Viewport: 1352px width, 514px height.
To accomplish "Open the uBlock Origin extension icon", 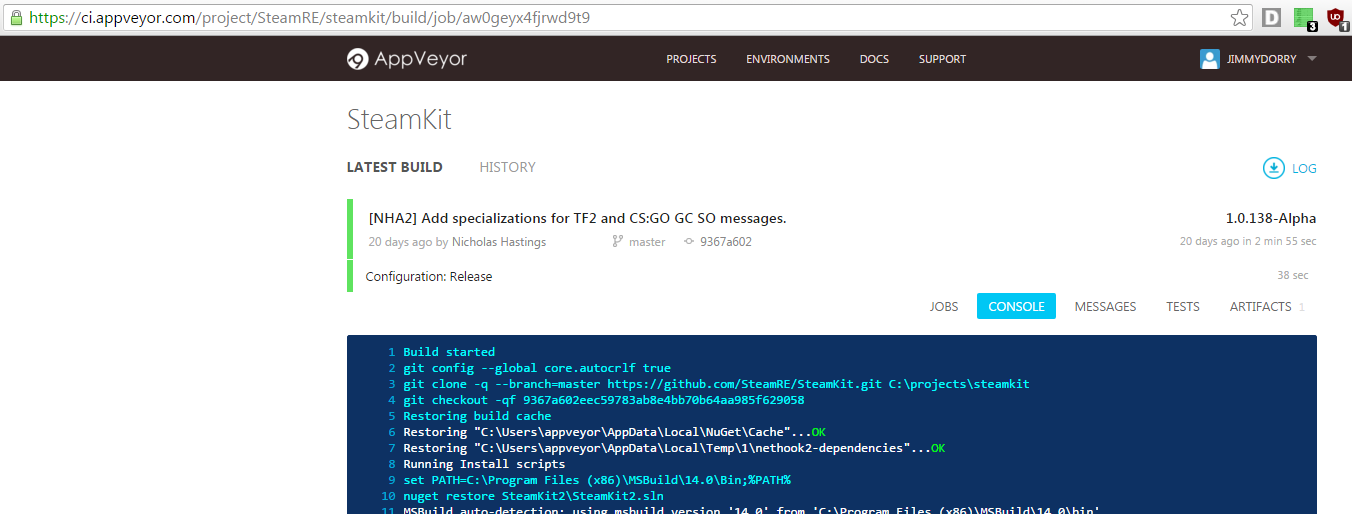I will pyautogui.click(x=1336, y=18).
